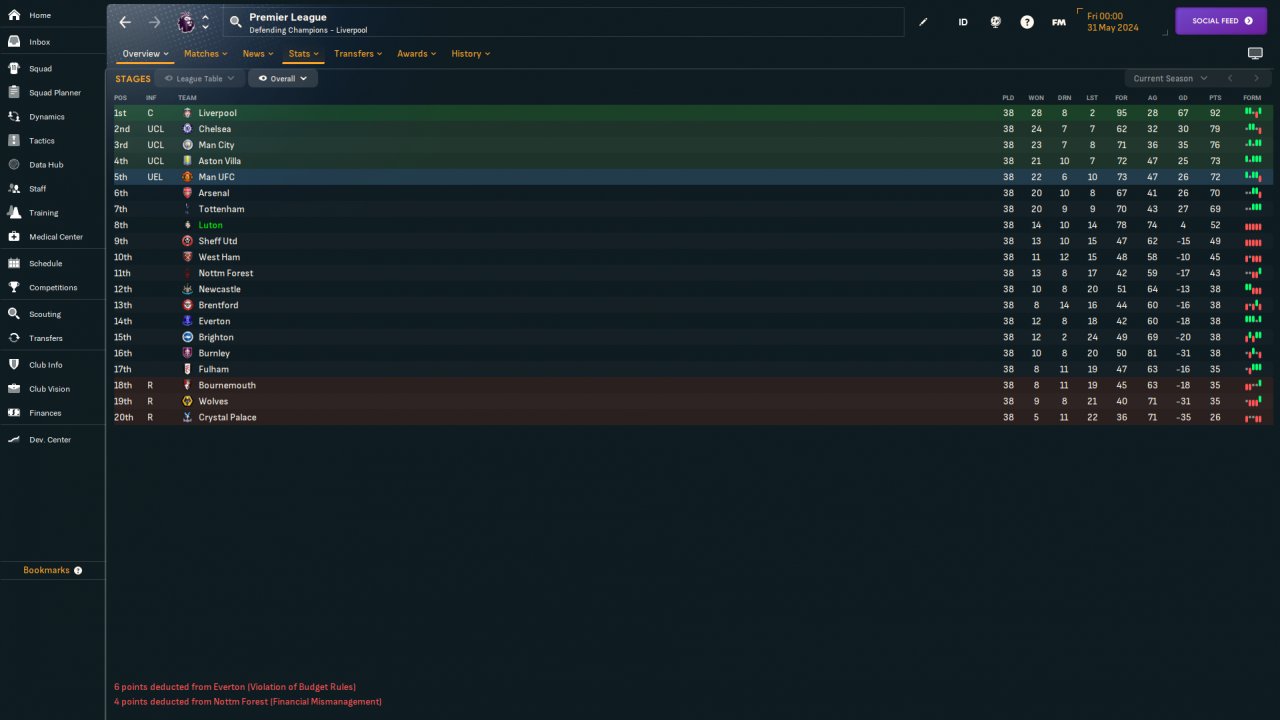Sort table by TEAM column header
Viewport: 1280px width, 720px height.
pyautogui.click(x=187, y=97)
